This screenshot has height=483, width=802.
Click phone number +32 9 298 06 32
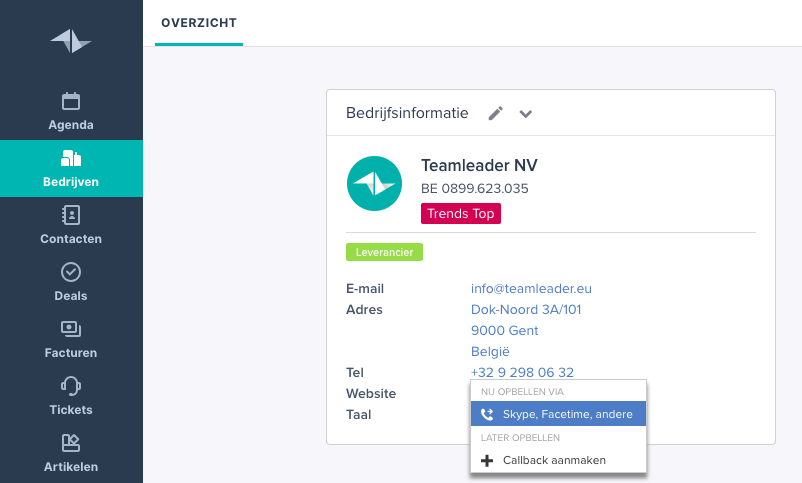click(x=522, y=372)
